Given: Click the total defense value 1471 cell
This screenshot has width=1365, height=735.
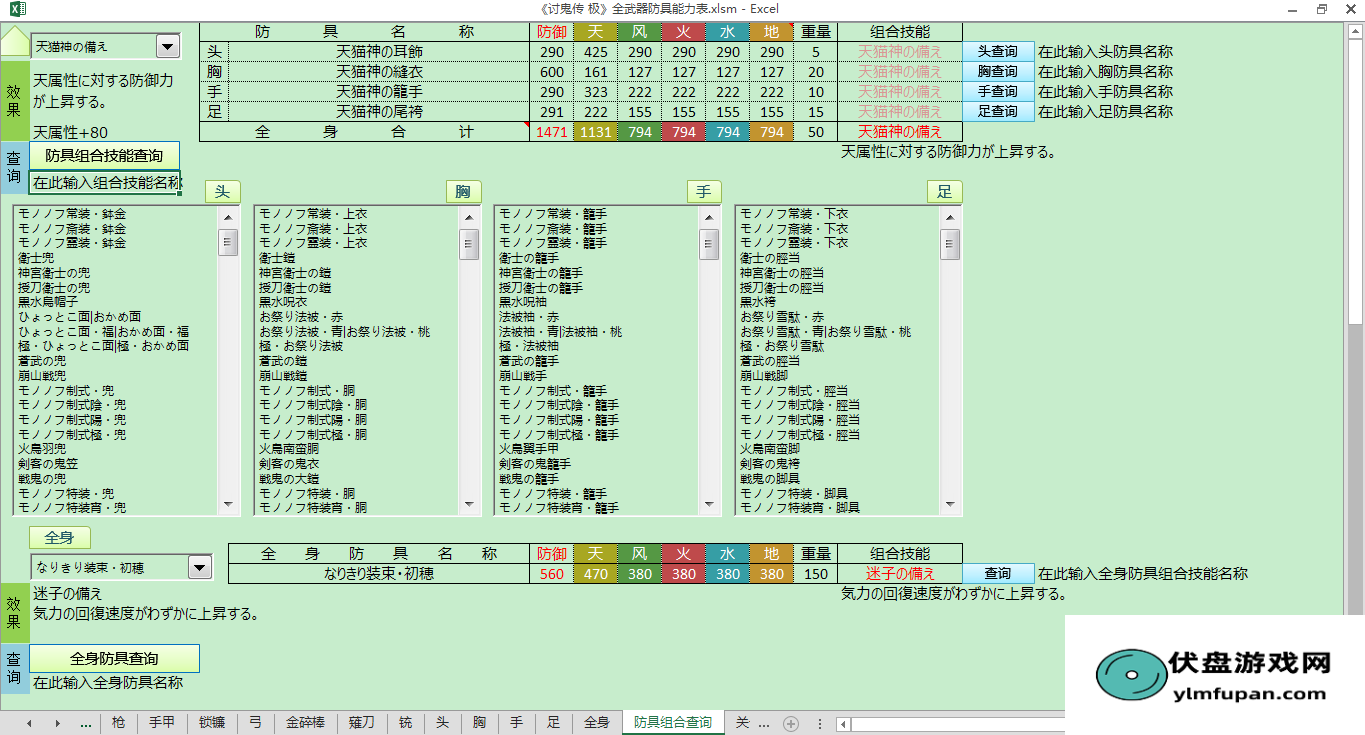Looking at the screenshot, I should point(551,132).
